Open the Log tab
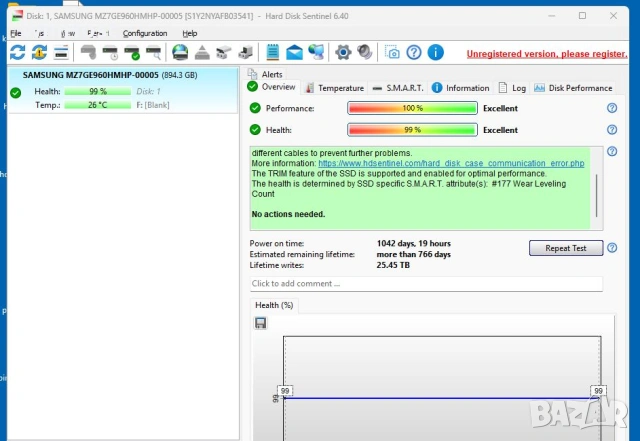 point(512,88)
